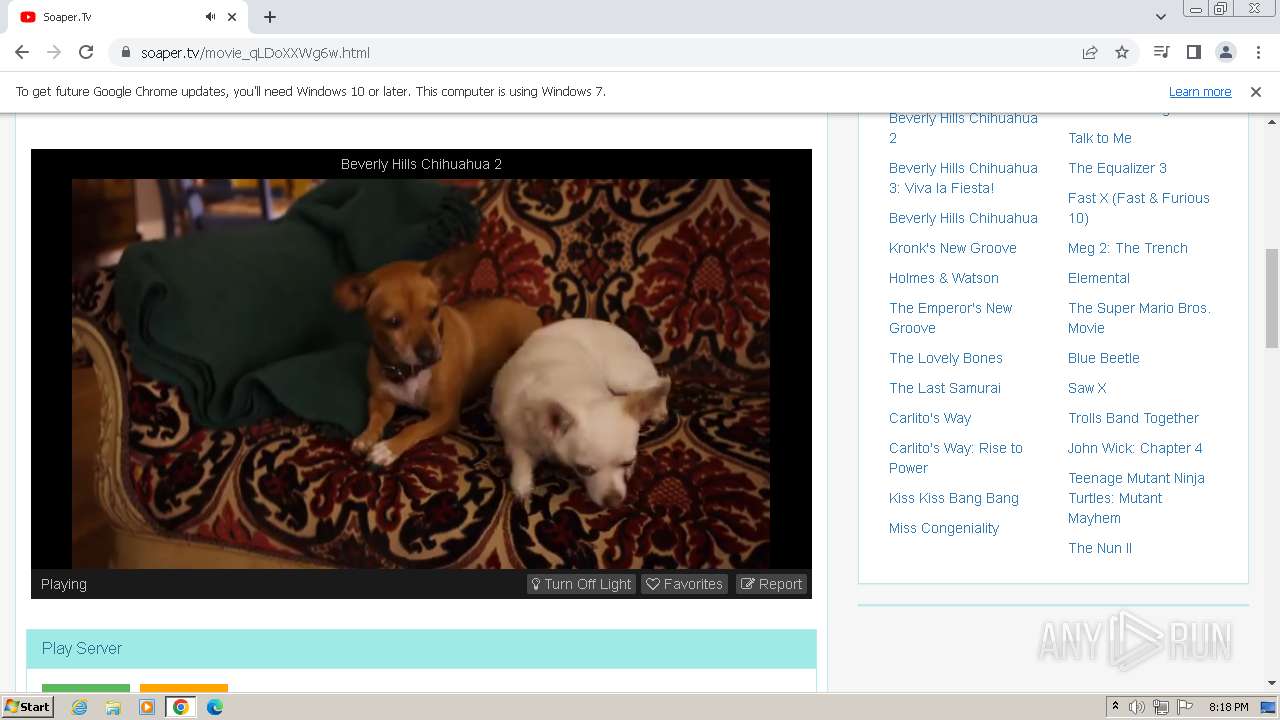1280x720 pixels.
Task: Report this video
Action: coord(771,584)
